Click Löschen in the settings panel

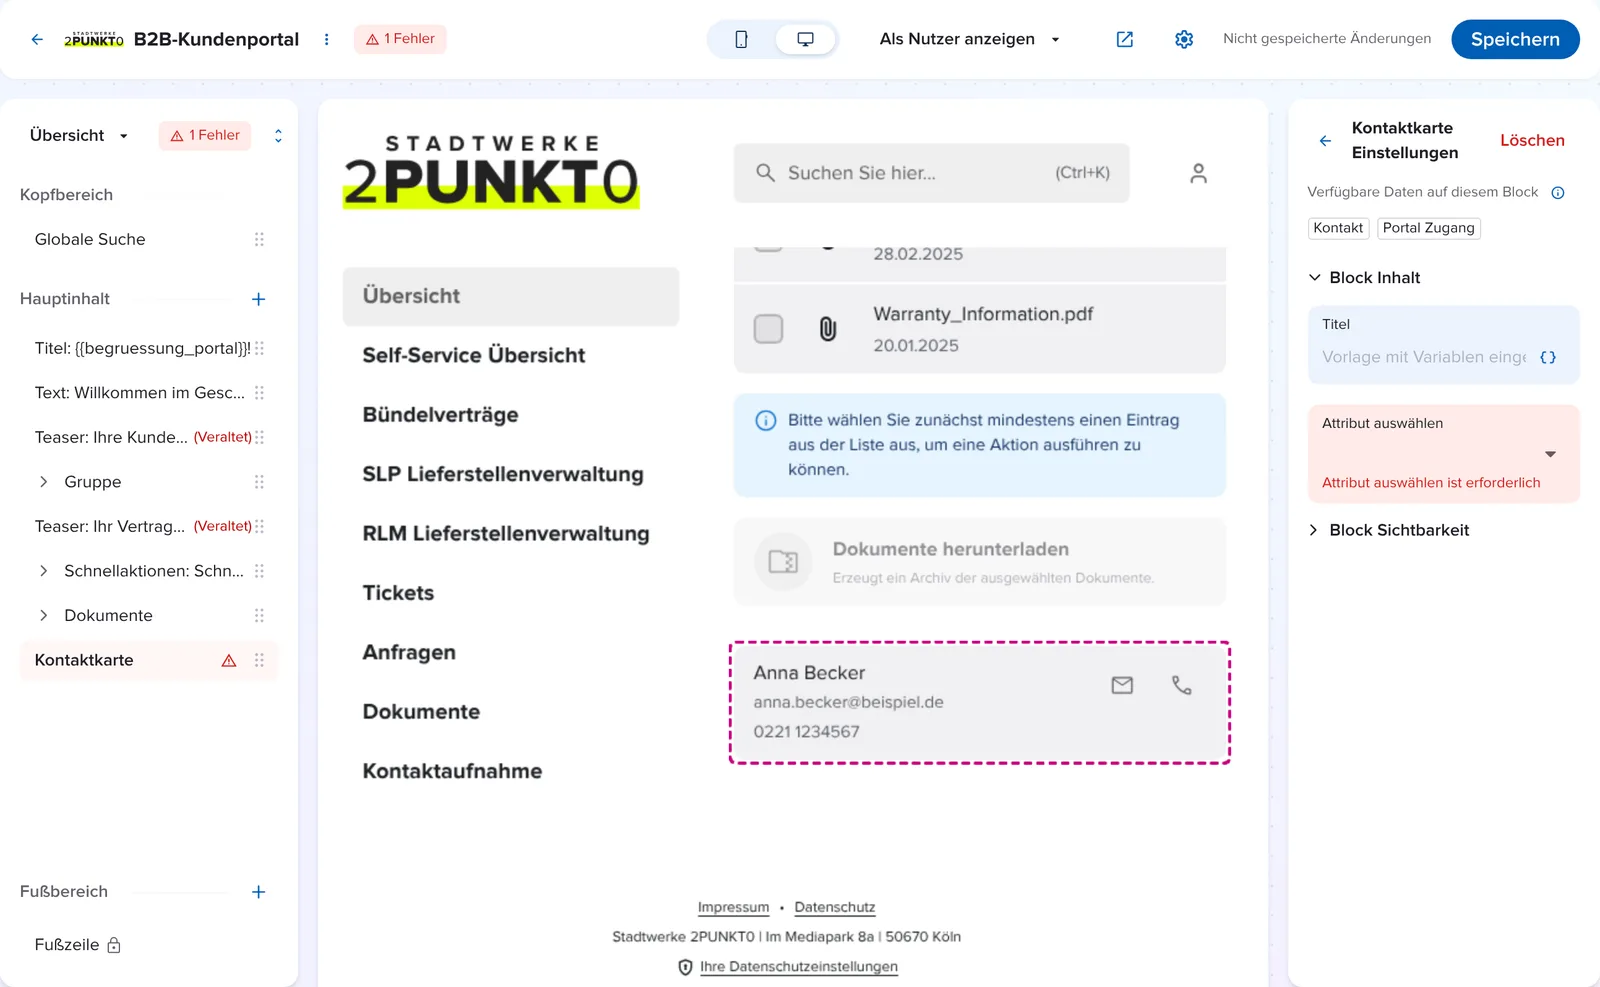coord(1532,141)
